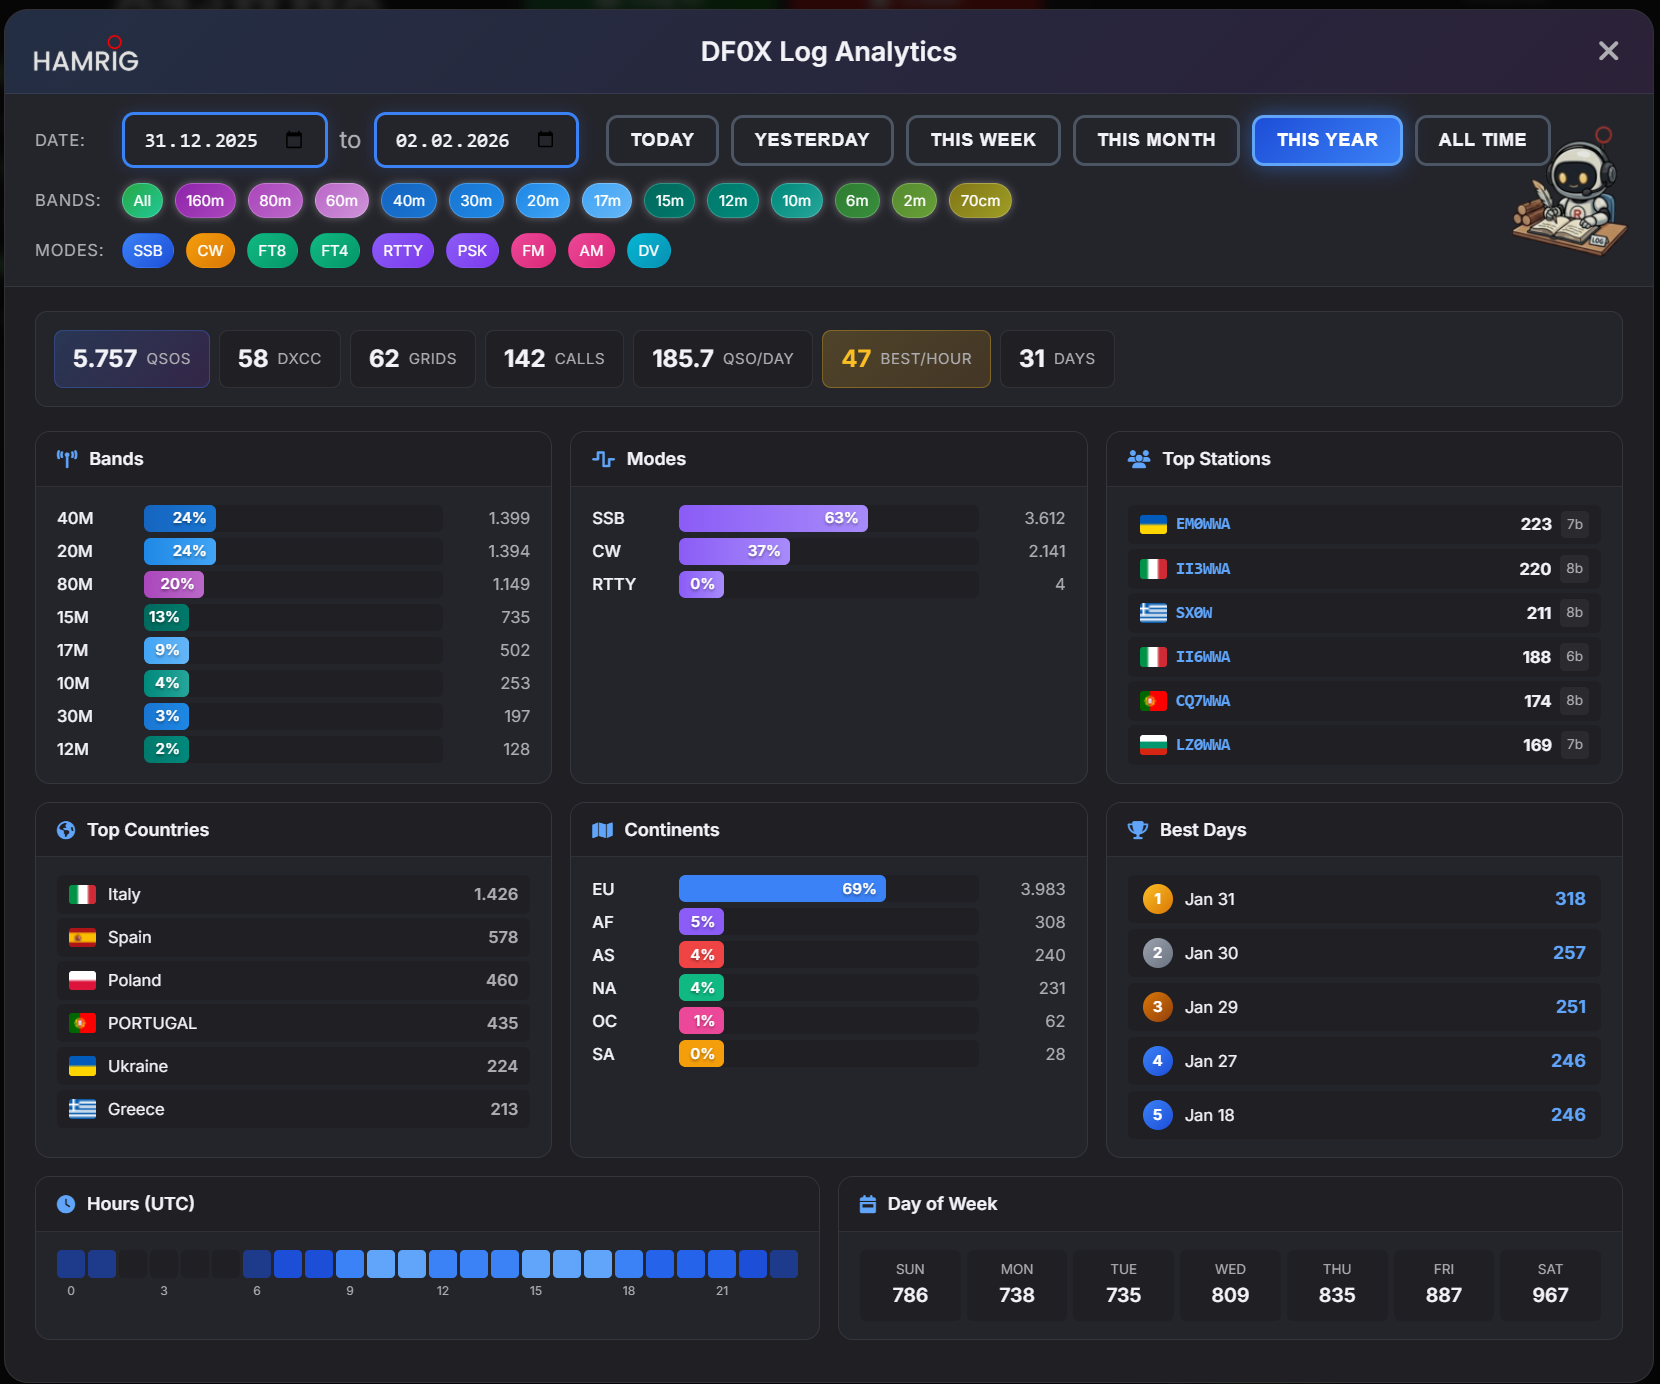Open the EM0WWA station link

(x=1202, y=524)
